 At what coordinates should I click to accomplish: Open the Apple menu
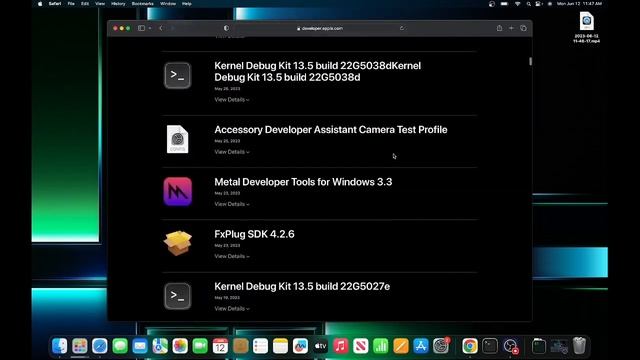40,4
